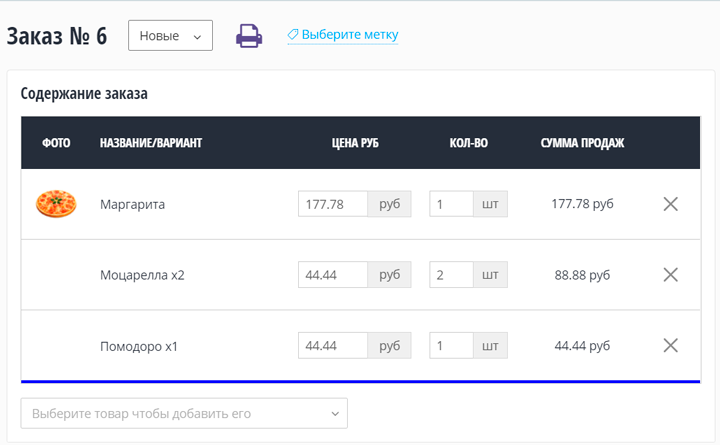Click the Сумма продаж column header
The width and height of the screenshot is (720, 445).
(582, 143)
